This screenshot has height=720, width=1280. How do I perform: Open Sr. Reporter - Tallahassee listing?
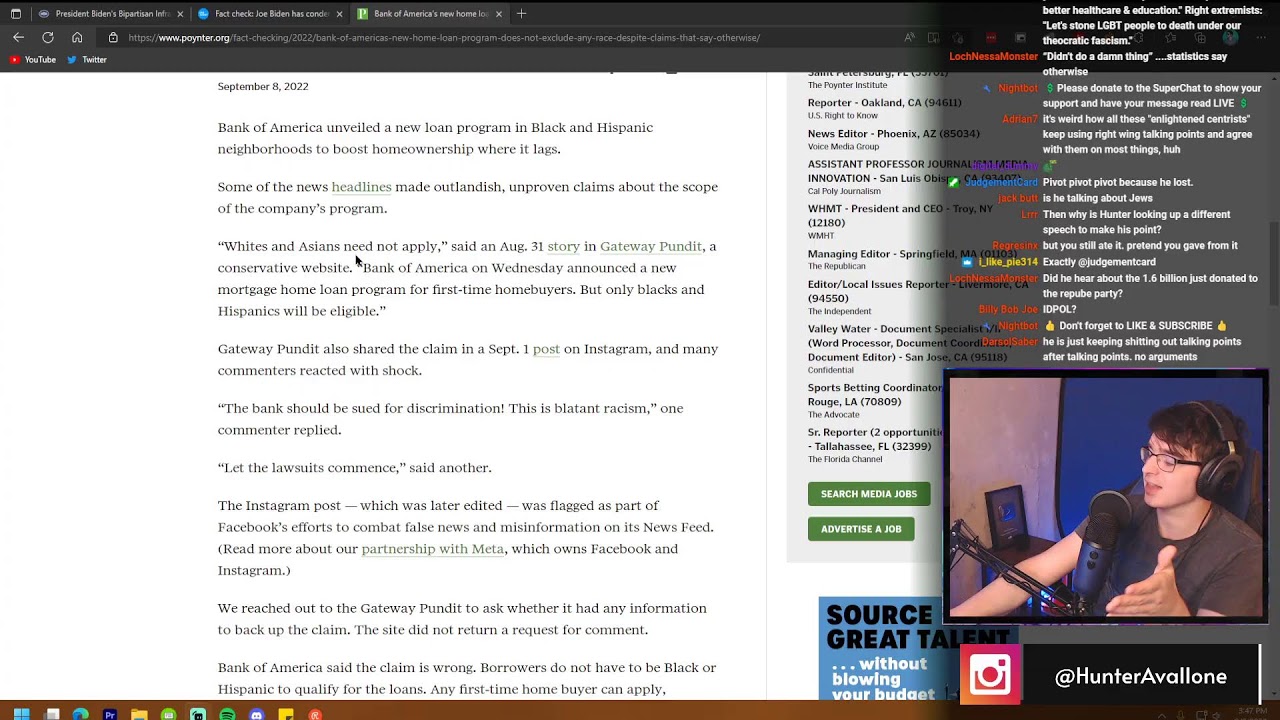876,439
